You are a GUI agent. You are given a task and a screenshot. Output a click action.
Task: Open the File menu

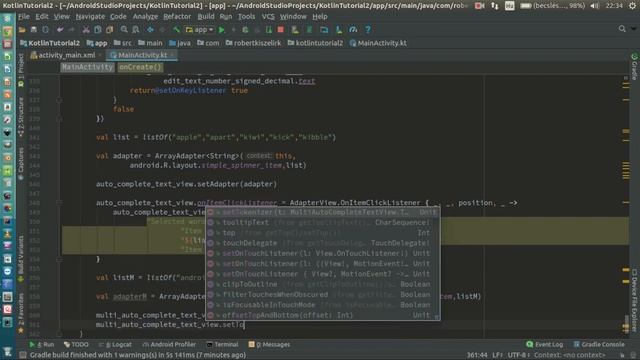coord(24,16)
